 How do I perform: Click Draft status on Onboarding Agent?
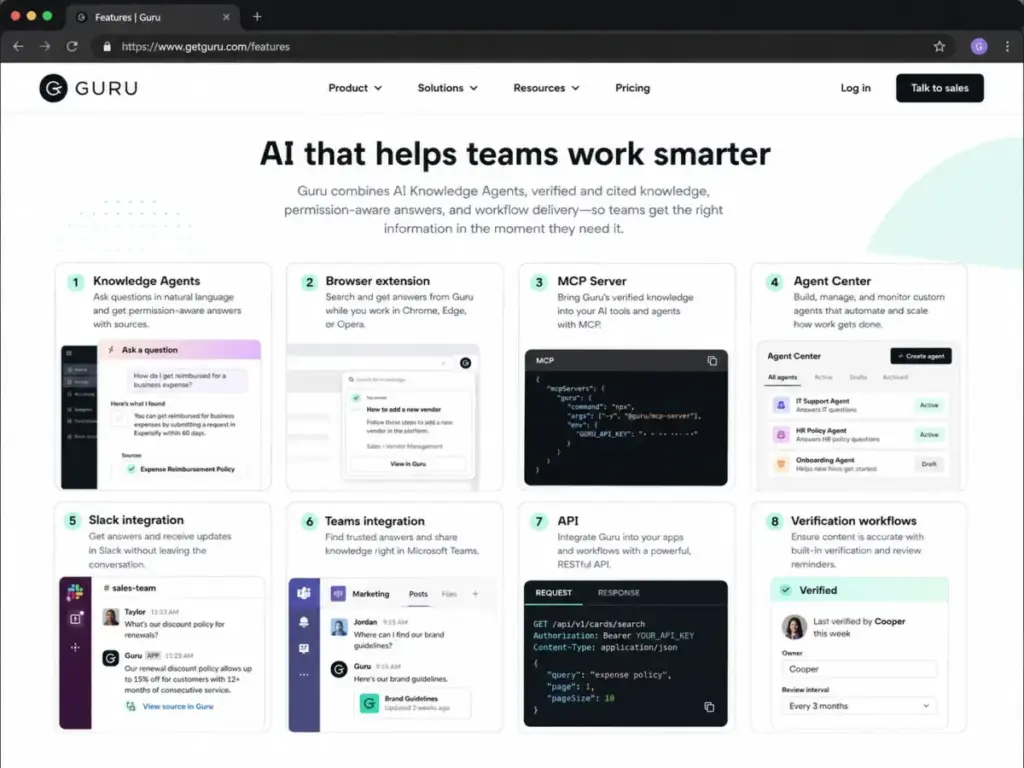pyautogui.click(x=929, y=464)
